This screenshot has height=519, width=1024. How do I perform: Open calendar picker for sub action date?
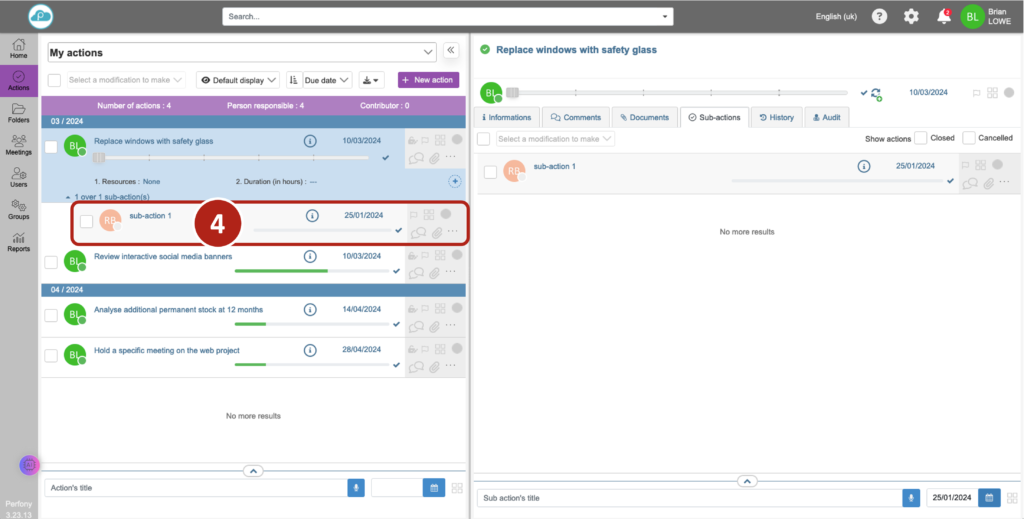(x=989, y=497)
